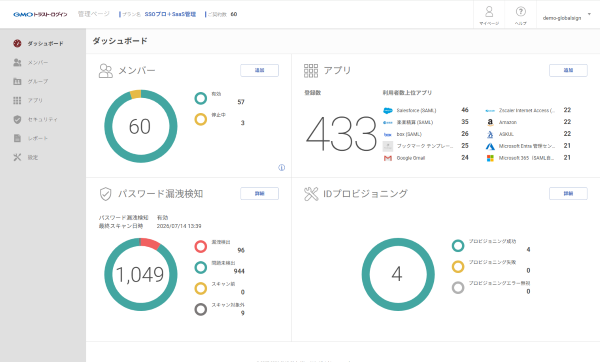The height and width of the screenshot is (362, 600).
Task: Click the ASKUL app icon
Action: point(490,134)
